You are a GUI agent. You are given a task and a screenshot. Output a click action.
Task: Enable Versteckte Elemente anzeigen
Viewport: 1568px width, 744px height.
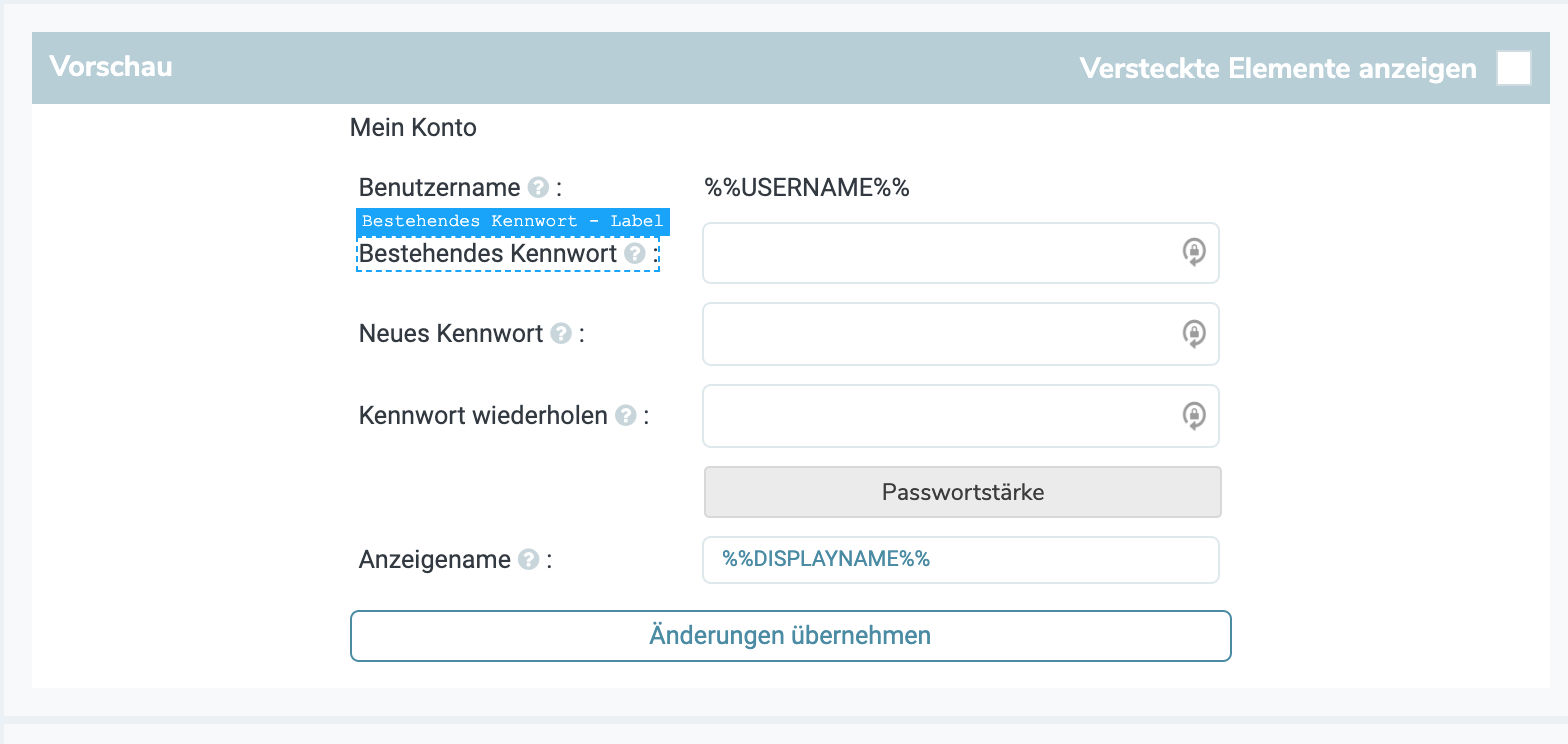tap(1513, 68)
